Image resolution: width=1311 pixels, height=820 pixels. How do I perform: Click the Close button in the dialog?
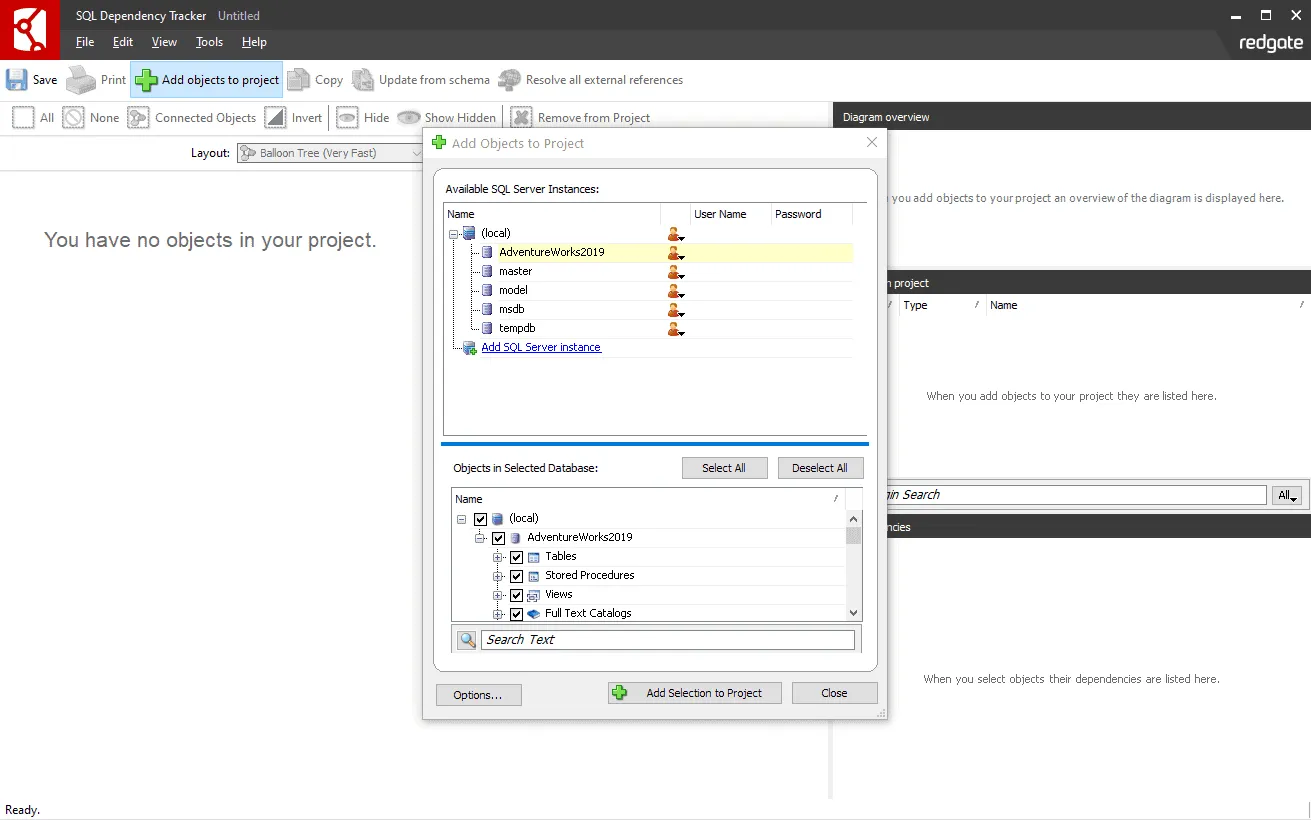(x=834, y=693)
